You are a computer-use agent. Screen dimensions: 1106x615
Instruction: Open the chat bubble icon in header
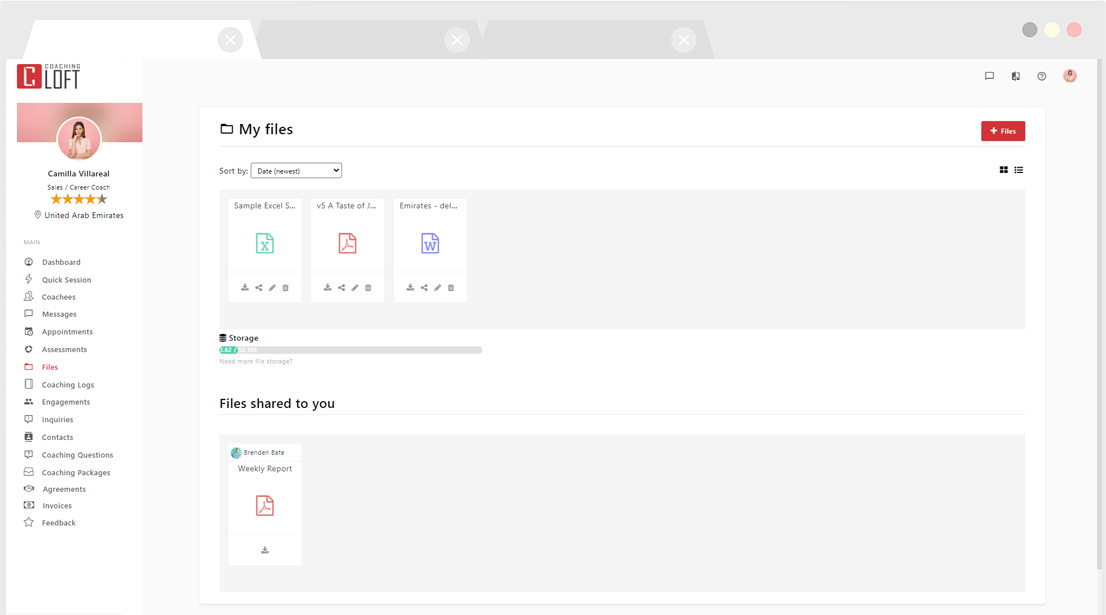click(x=989, y=76)
